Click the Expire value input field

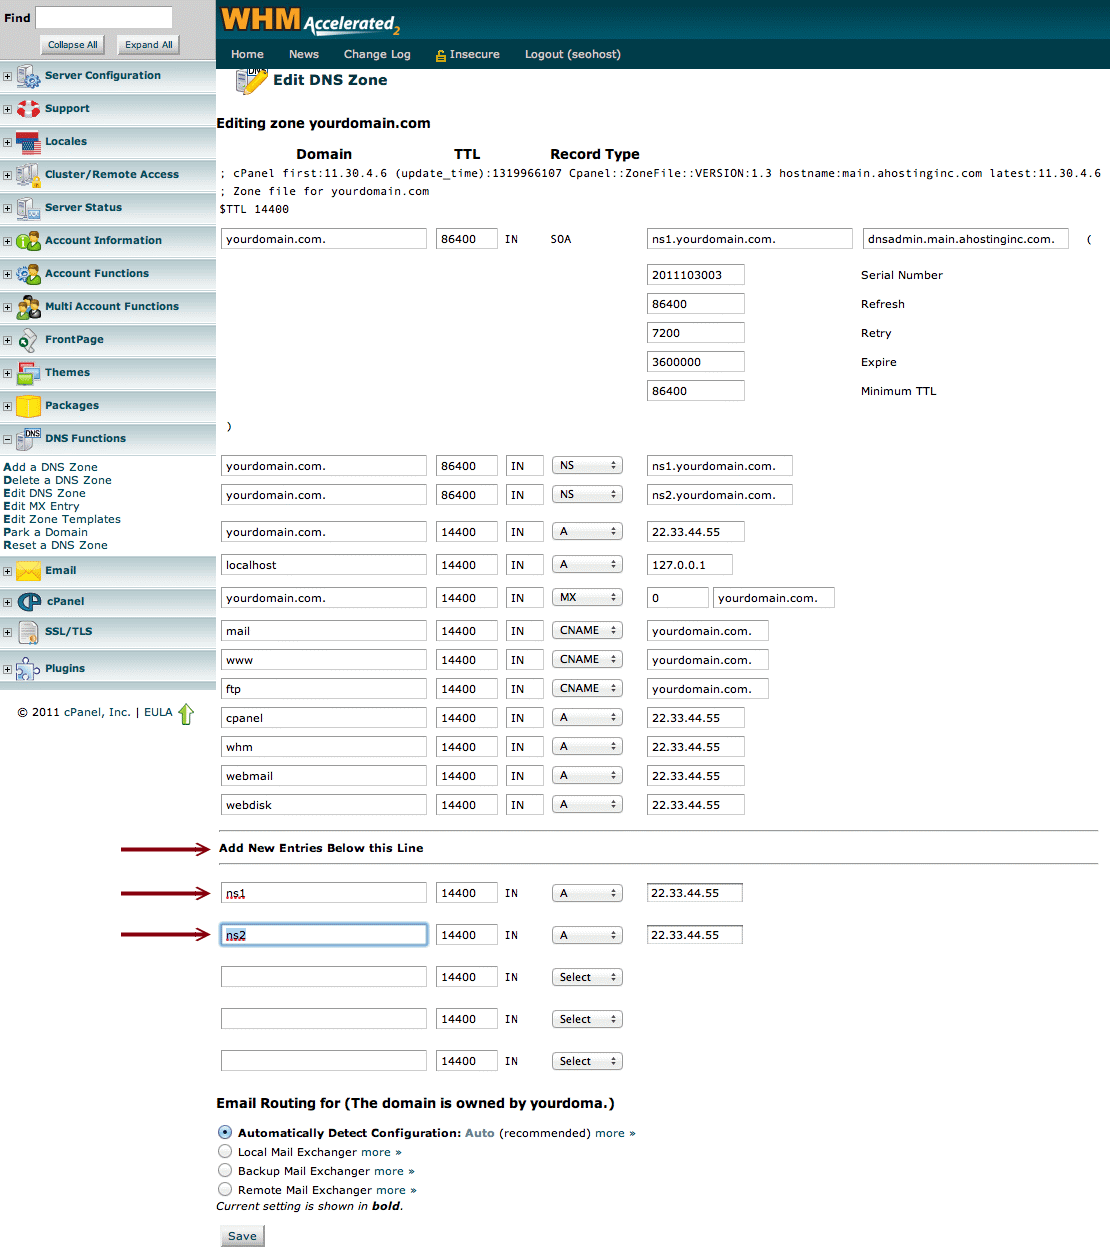(696, 362)
